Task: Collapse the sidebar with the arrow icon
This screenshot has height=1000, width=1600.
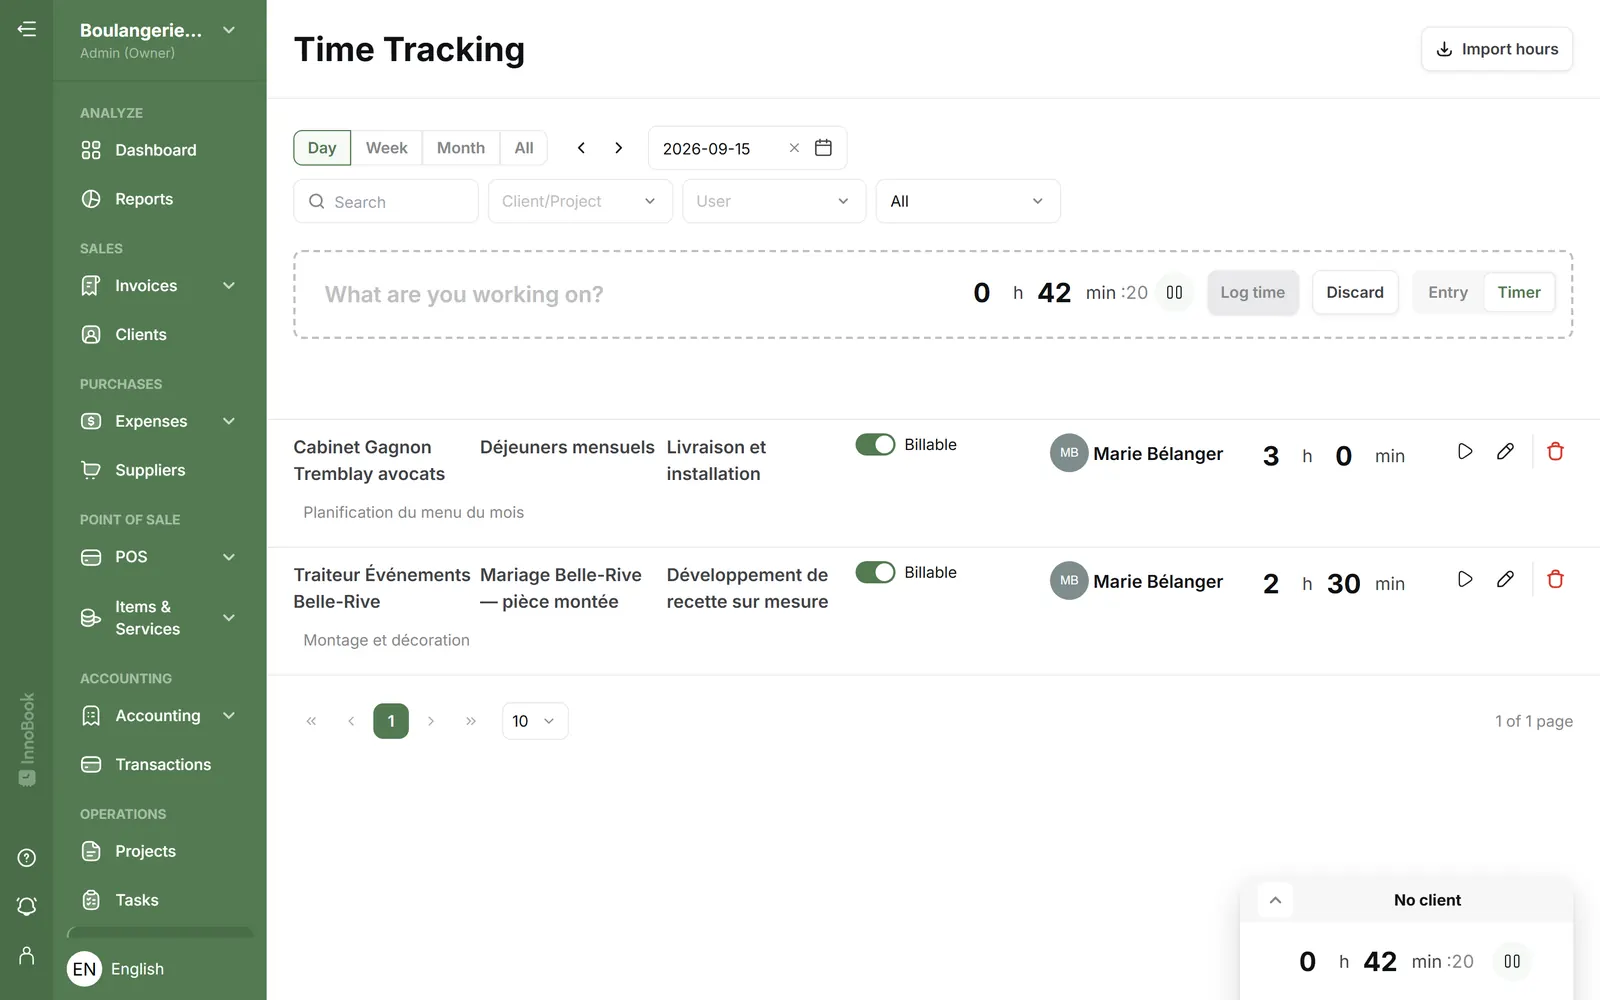Action: (27, 29)
